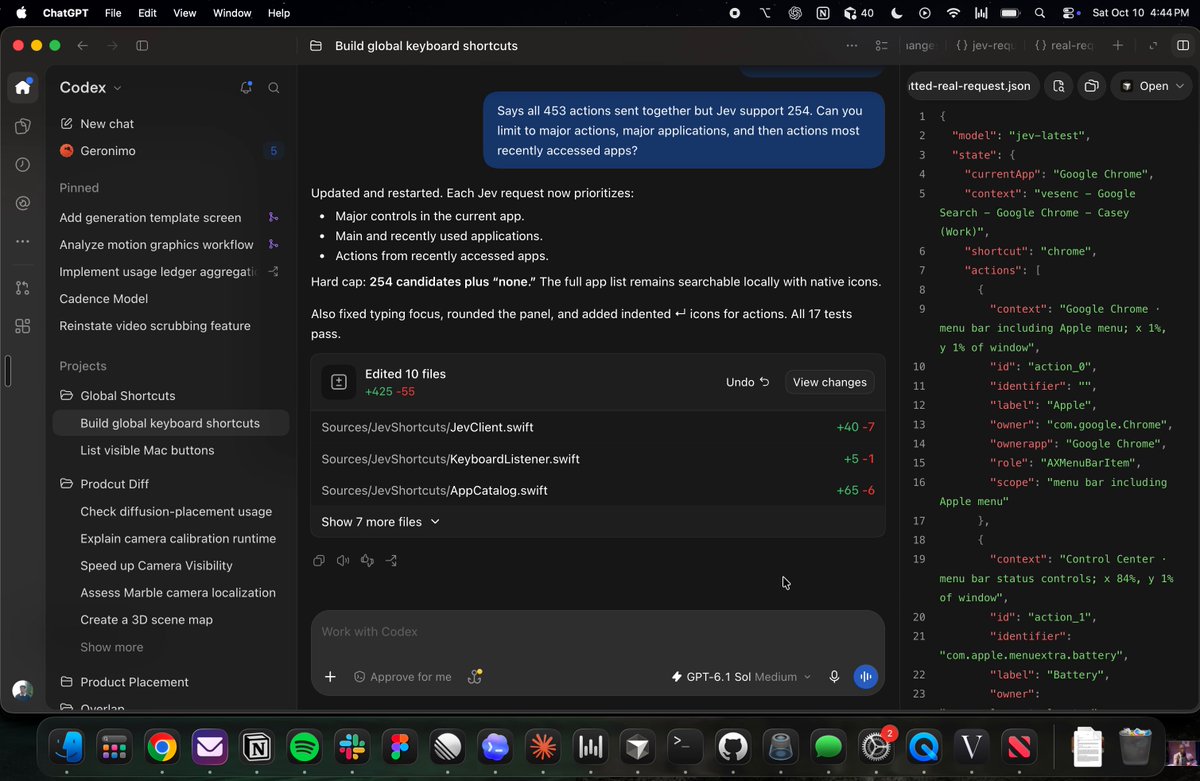Open the notifications bell beside Codex
The image size is (1200, 781).
point(246,88)
